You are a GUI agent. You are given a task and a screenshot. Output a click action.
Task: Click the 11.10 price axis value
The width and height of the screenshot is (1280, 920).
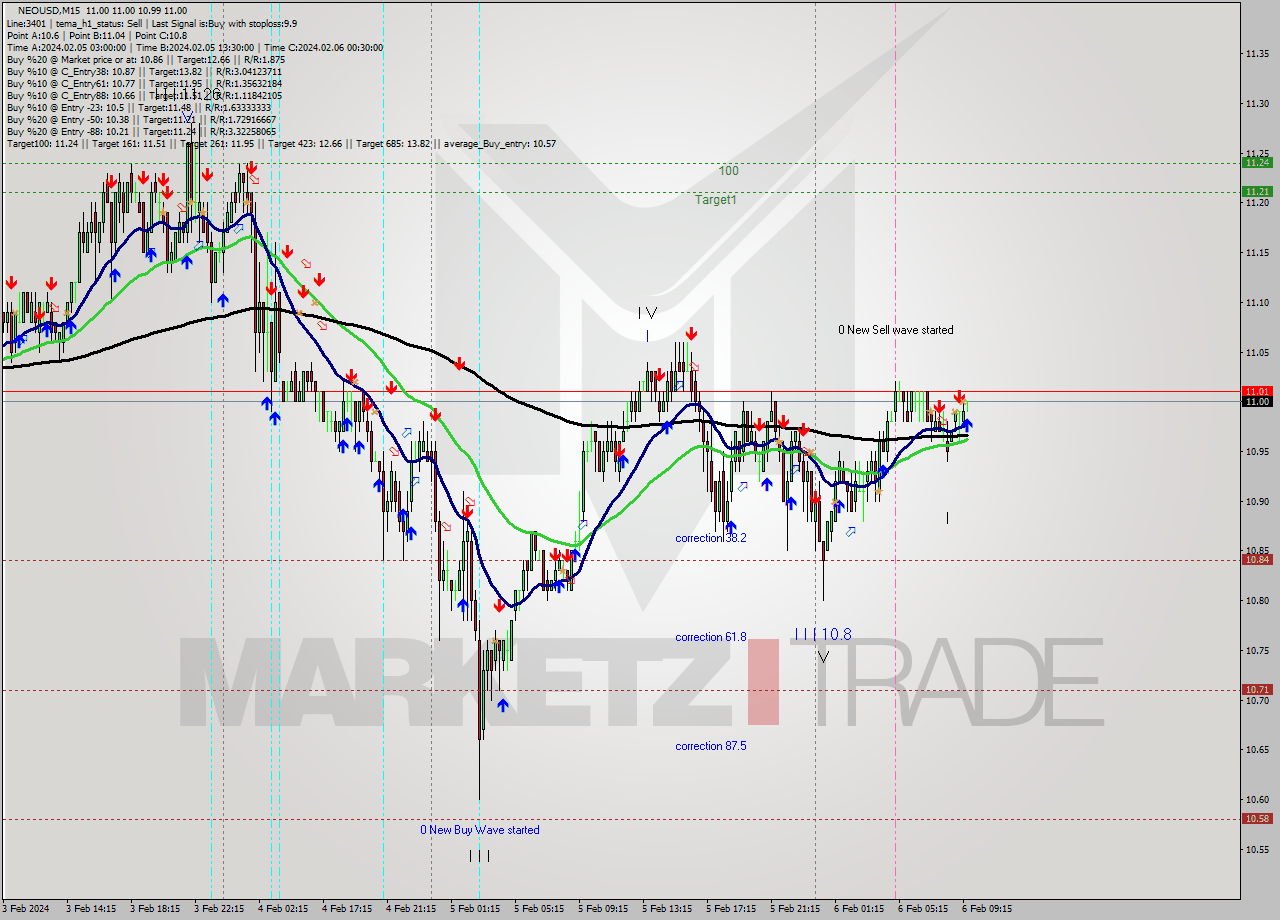[1257, 302]
